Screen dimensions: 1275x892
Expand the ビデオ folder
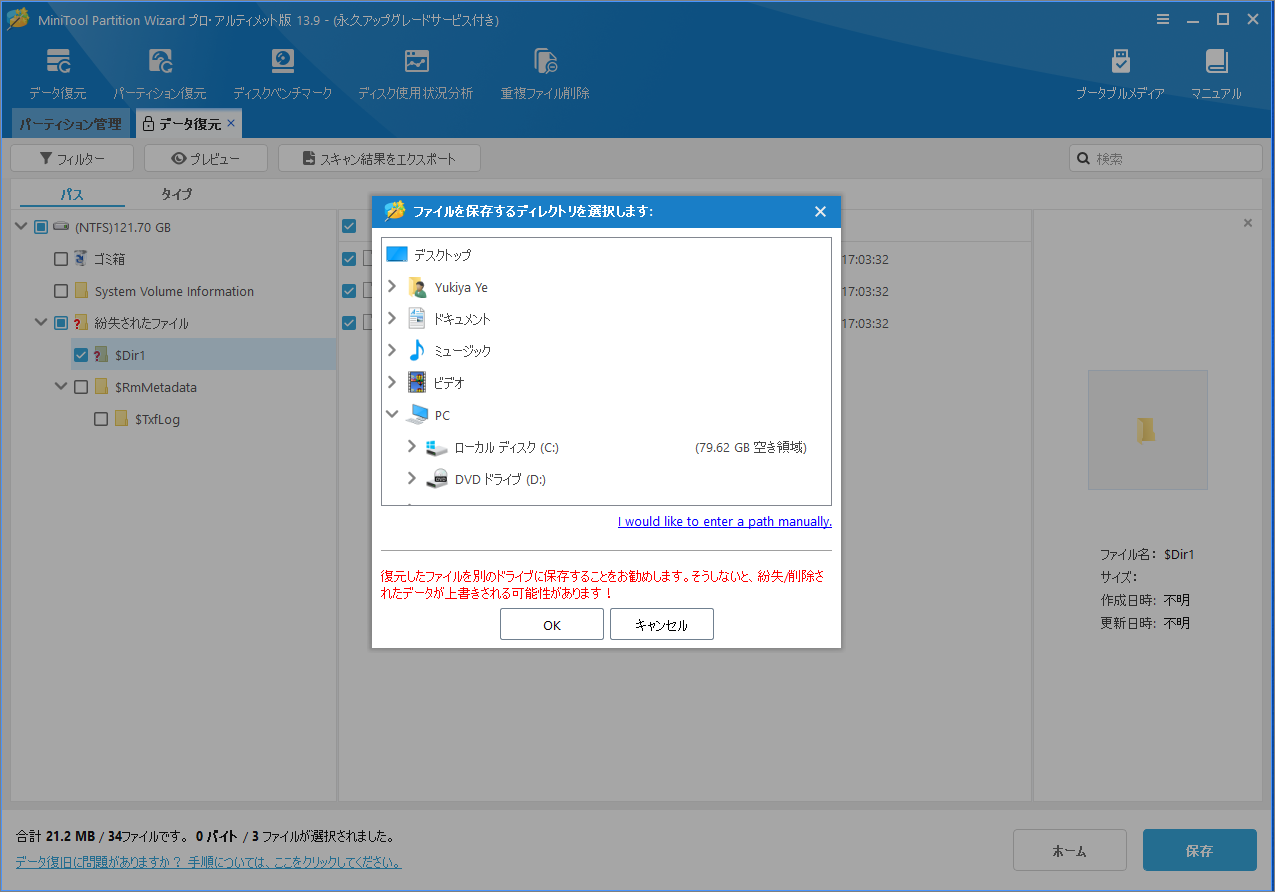point(392,383)
